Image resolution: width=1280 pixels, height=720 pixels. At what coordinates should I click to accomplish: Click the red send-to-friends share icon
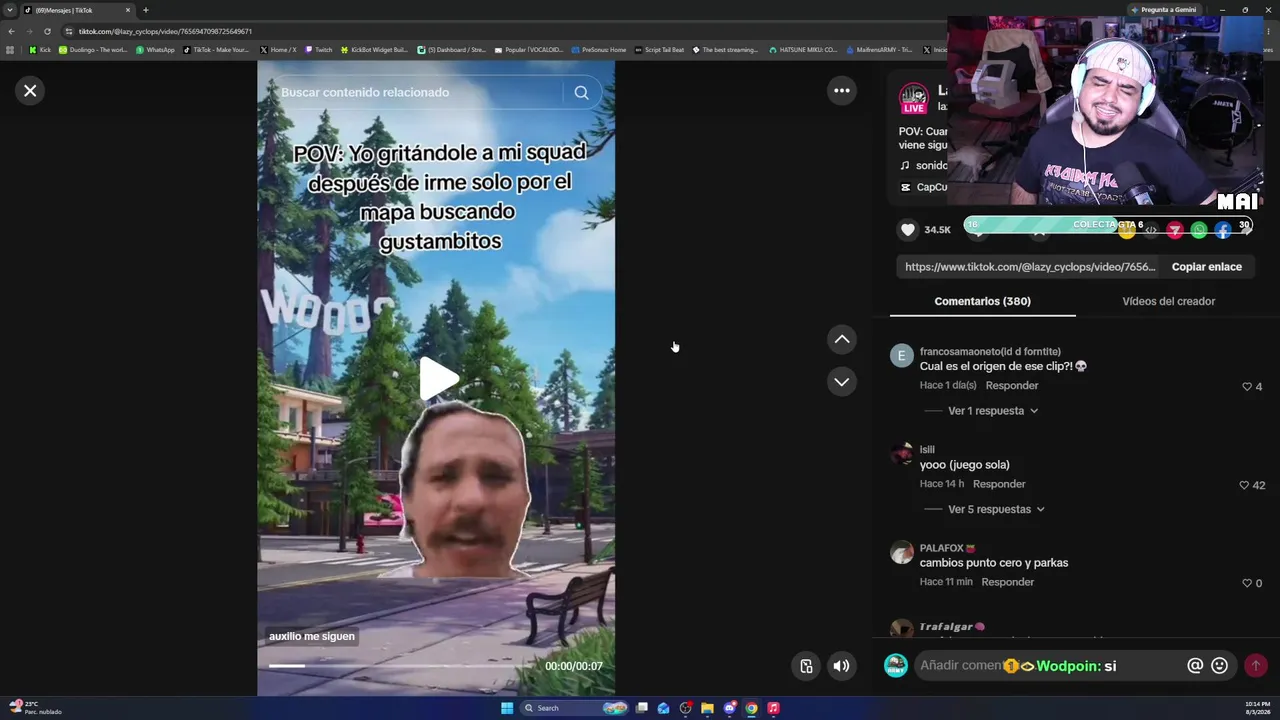click(1175, 231)
